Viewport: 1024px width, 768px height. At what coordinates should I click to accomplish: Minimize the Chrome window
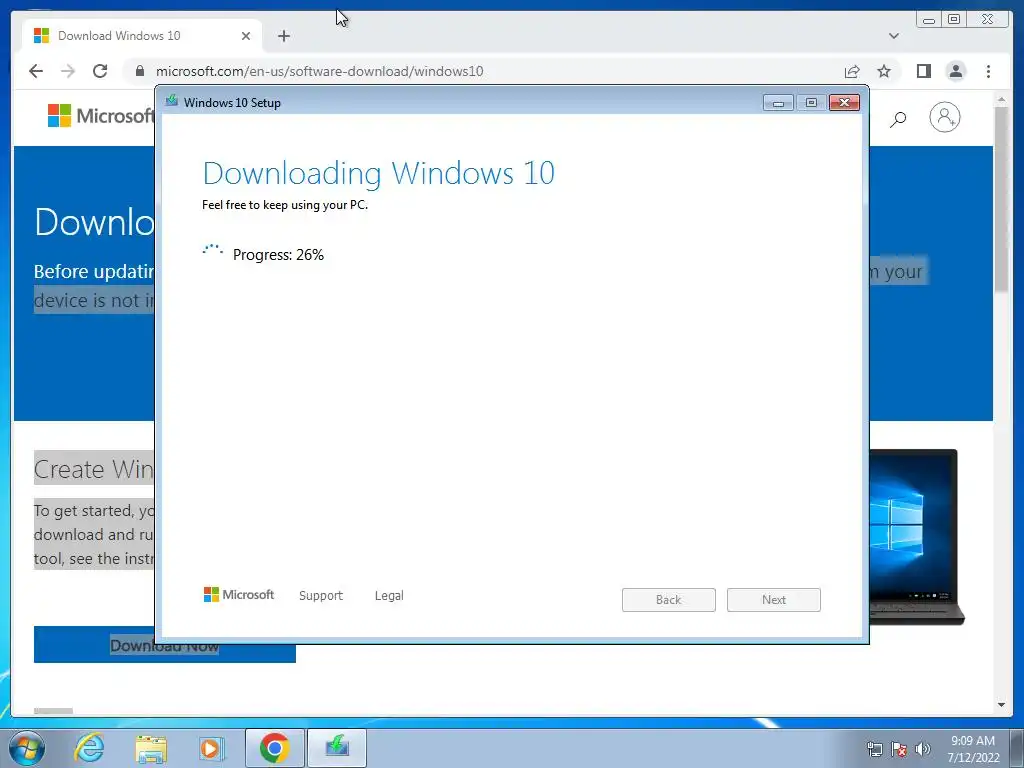(929, 20)
